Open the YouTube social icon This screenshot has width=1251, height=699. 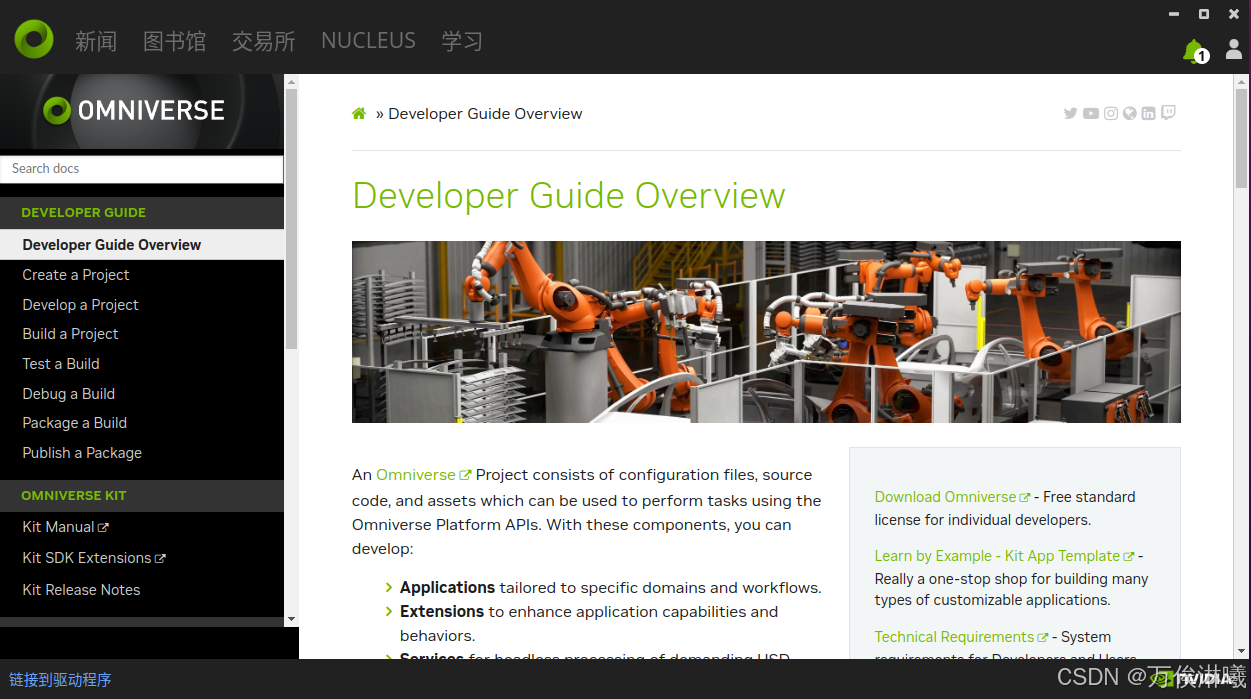(1091, 113)
